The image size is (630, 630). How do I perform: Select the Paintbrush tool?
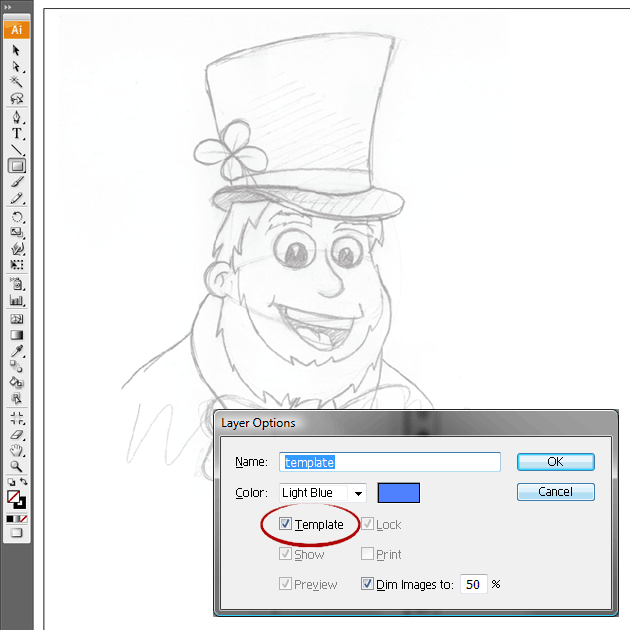(x=16, y=182)
